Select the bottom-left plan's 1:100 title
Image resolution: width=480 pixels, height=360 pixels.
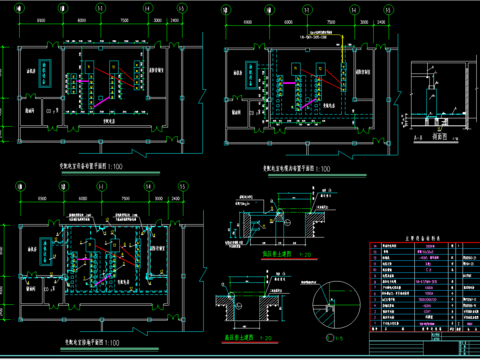[x=92, y=342]
